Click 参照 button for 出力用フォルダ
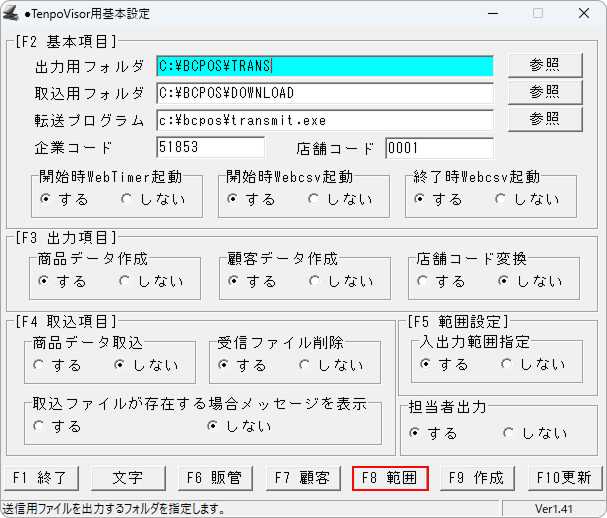This screenshot has width=607, height=518. (x=544, y=65)
